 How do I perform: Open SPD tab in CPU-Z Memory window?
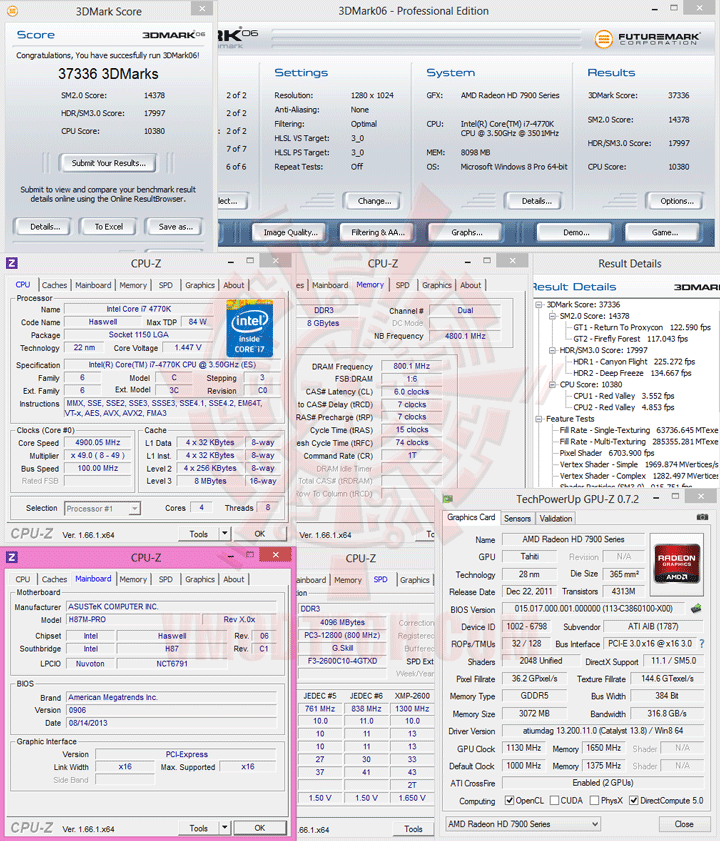[402, 285]
